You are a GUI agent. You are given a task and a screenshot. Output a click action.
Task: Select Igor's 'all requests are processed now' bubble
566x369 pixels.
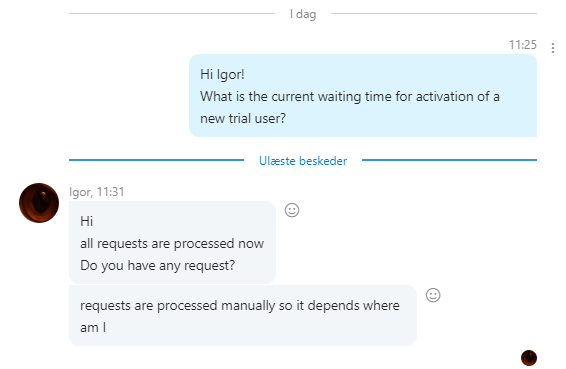(172, 242)
